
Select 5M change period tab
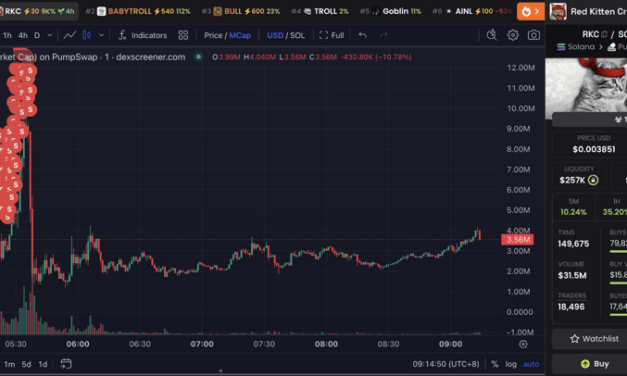[x=573, y=207]
